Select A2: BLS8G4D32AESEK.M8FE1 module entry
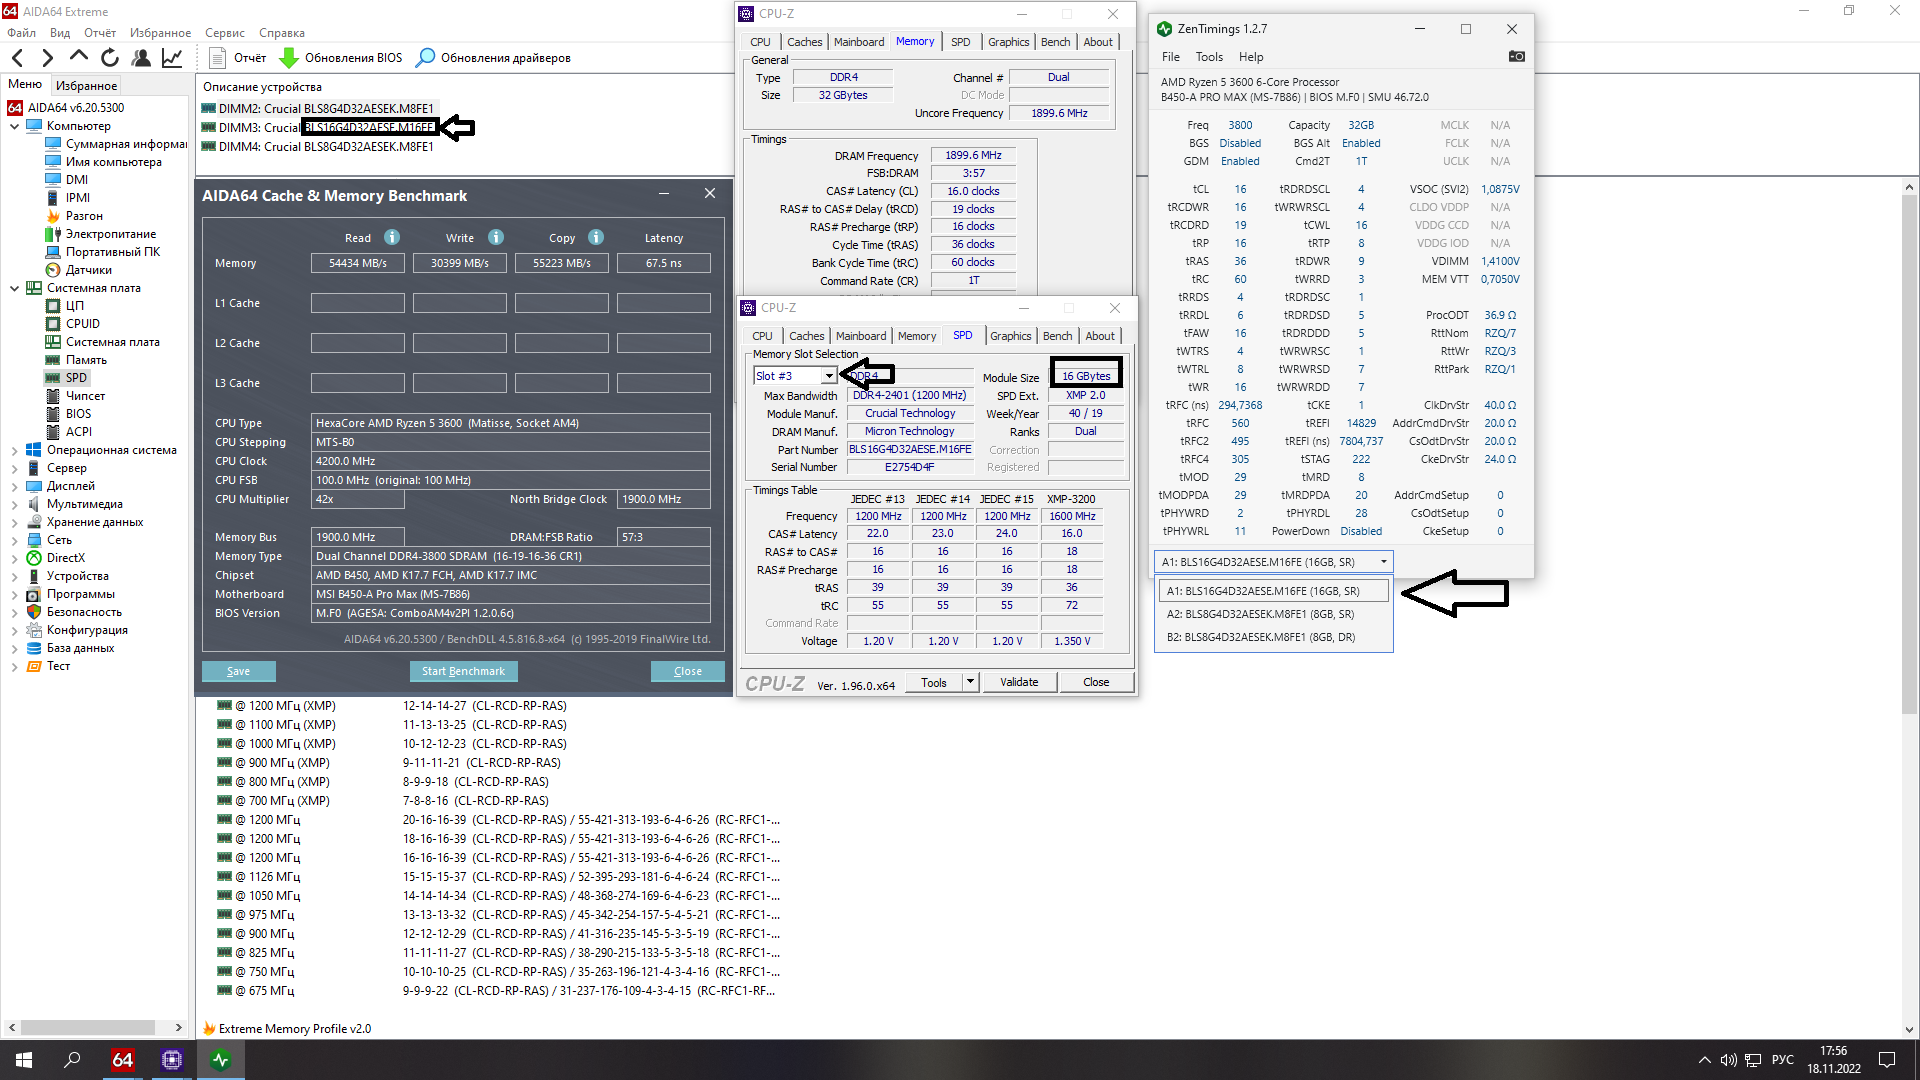 pyautogui.click(x=1260, y=614)
